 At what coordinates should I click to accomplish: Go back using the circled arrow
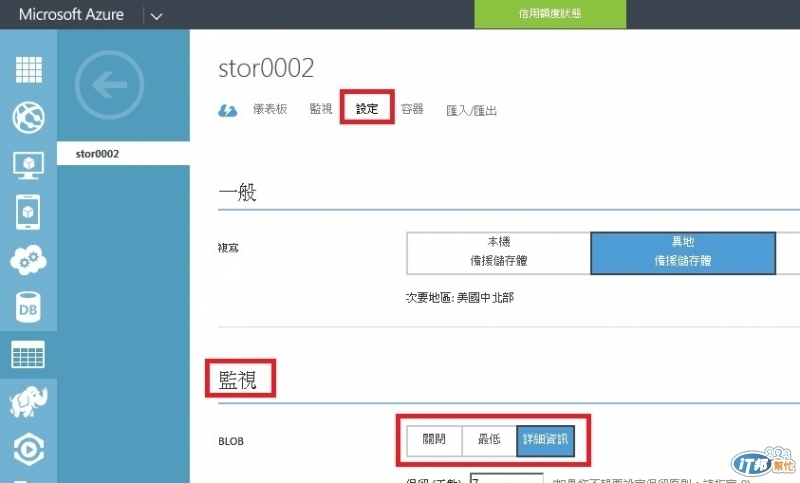(109, 85)
